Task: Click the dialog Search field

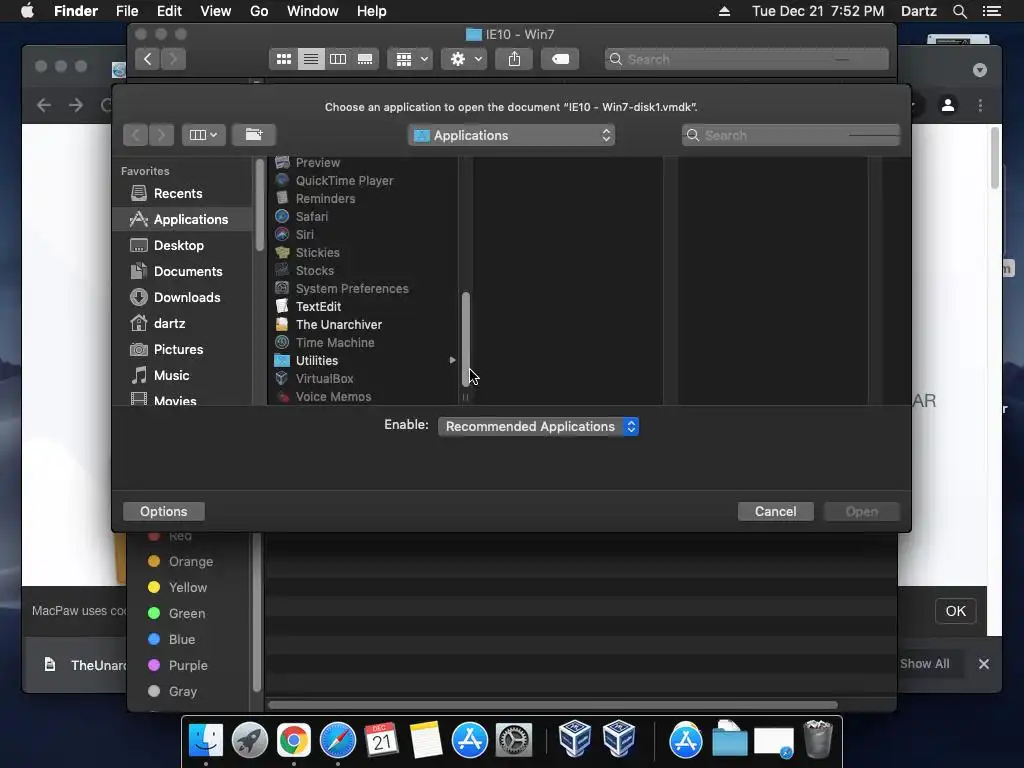Action: point(791,135)
